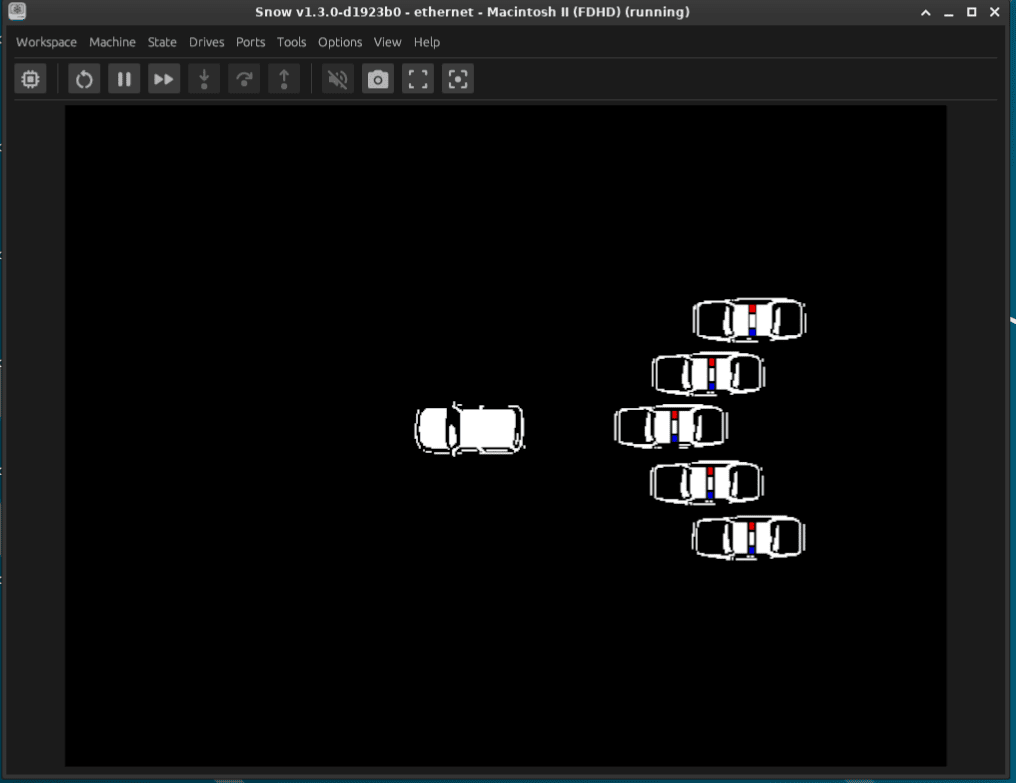Open the View menu
1016x783 pixels.
click(x=387, y=42)
